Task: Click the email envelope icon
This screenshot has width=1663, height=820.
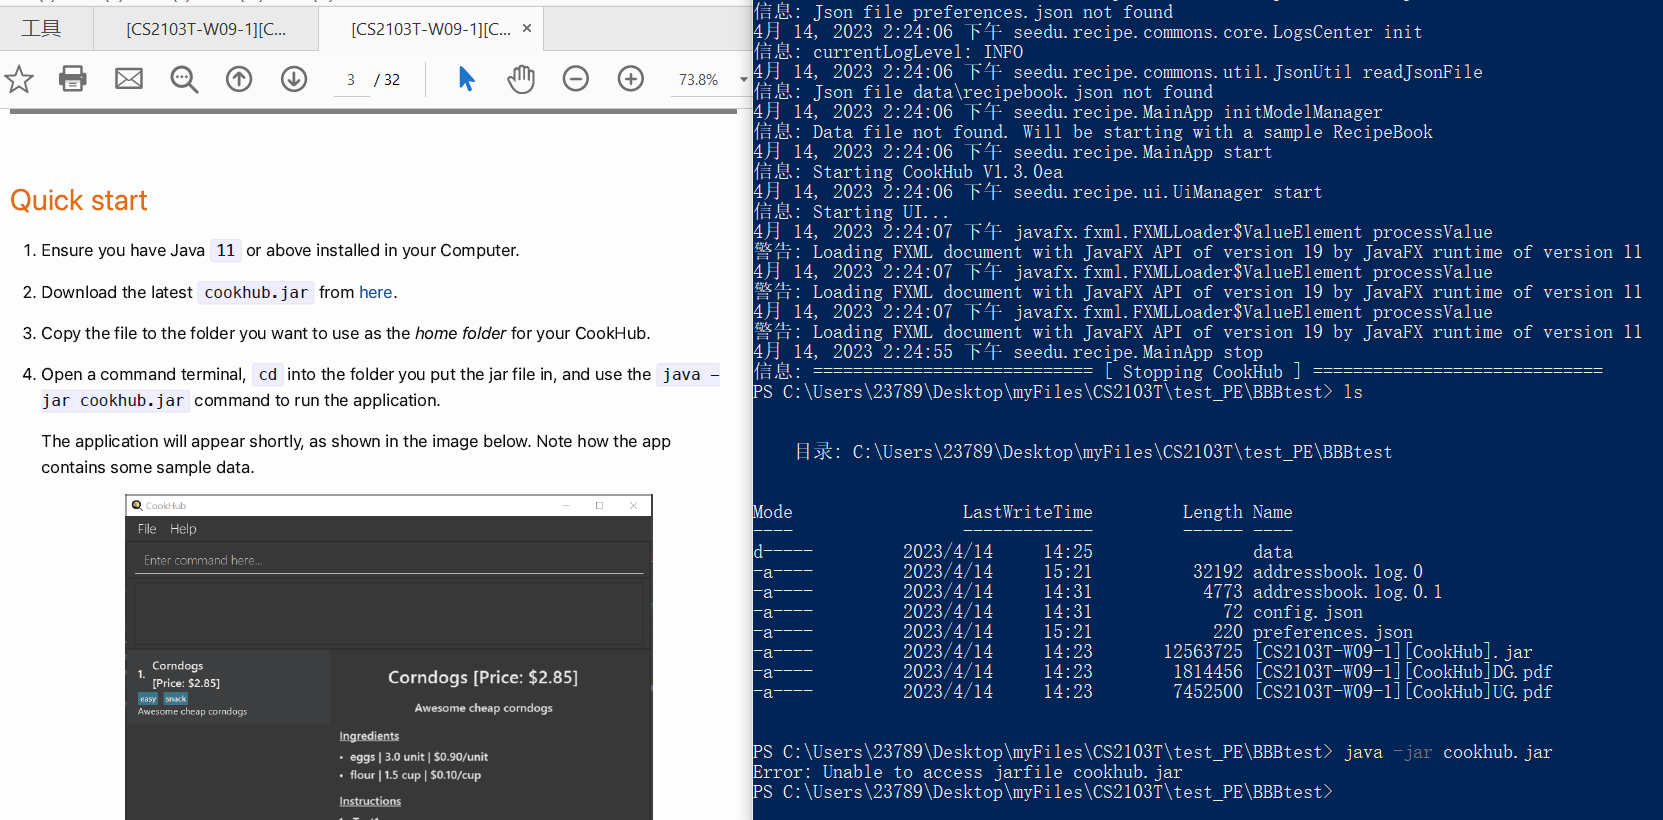Action: click(129, 79)
